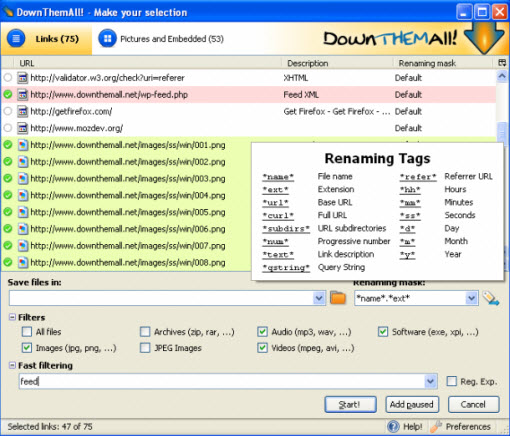Click the Start! button
510x436 pixels.
[350, 404]
